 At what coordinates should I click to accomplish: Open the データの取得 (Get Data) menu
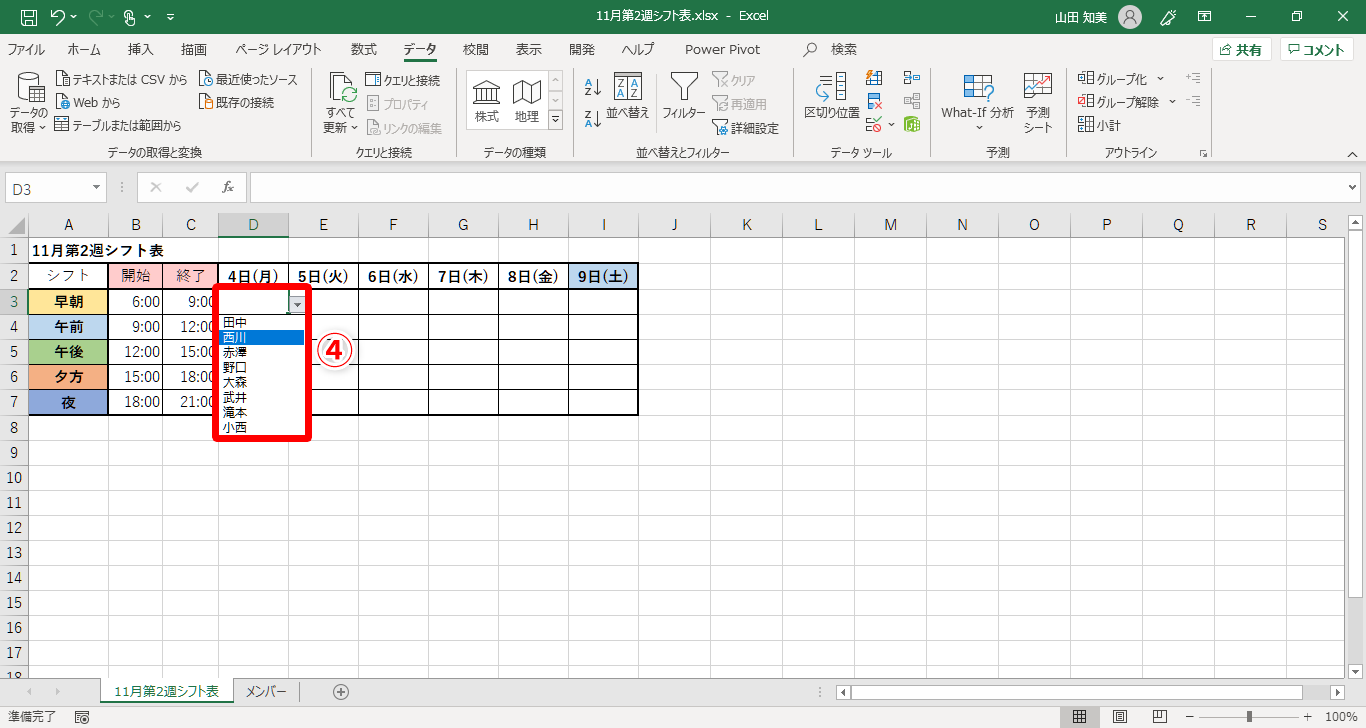tap(29, 105)
